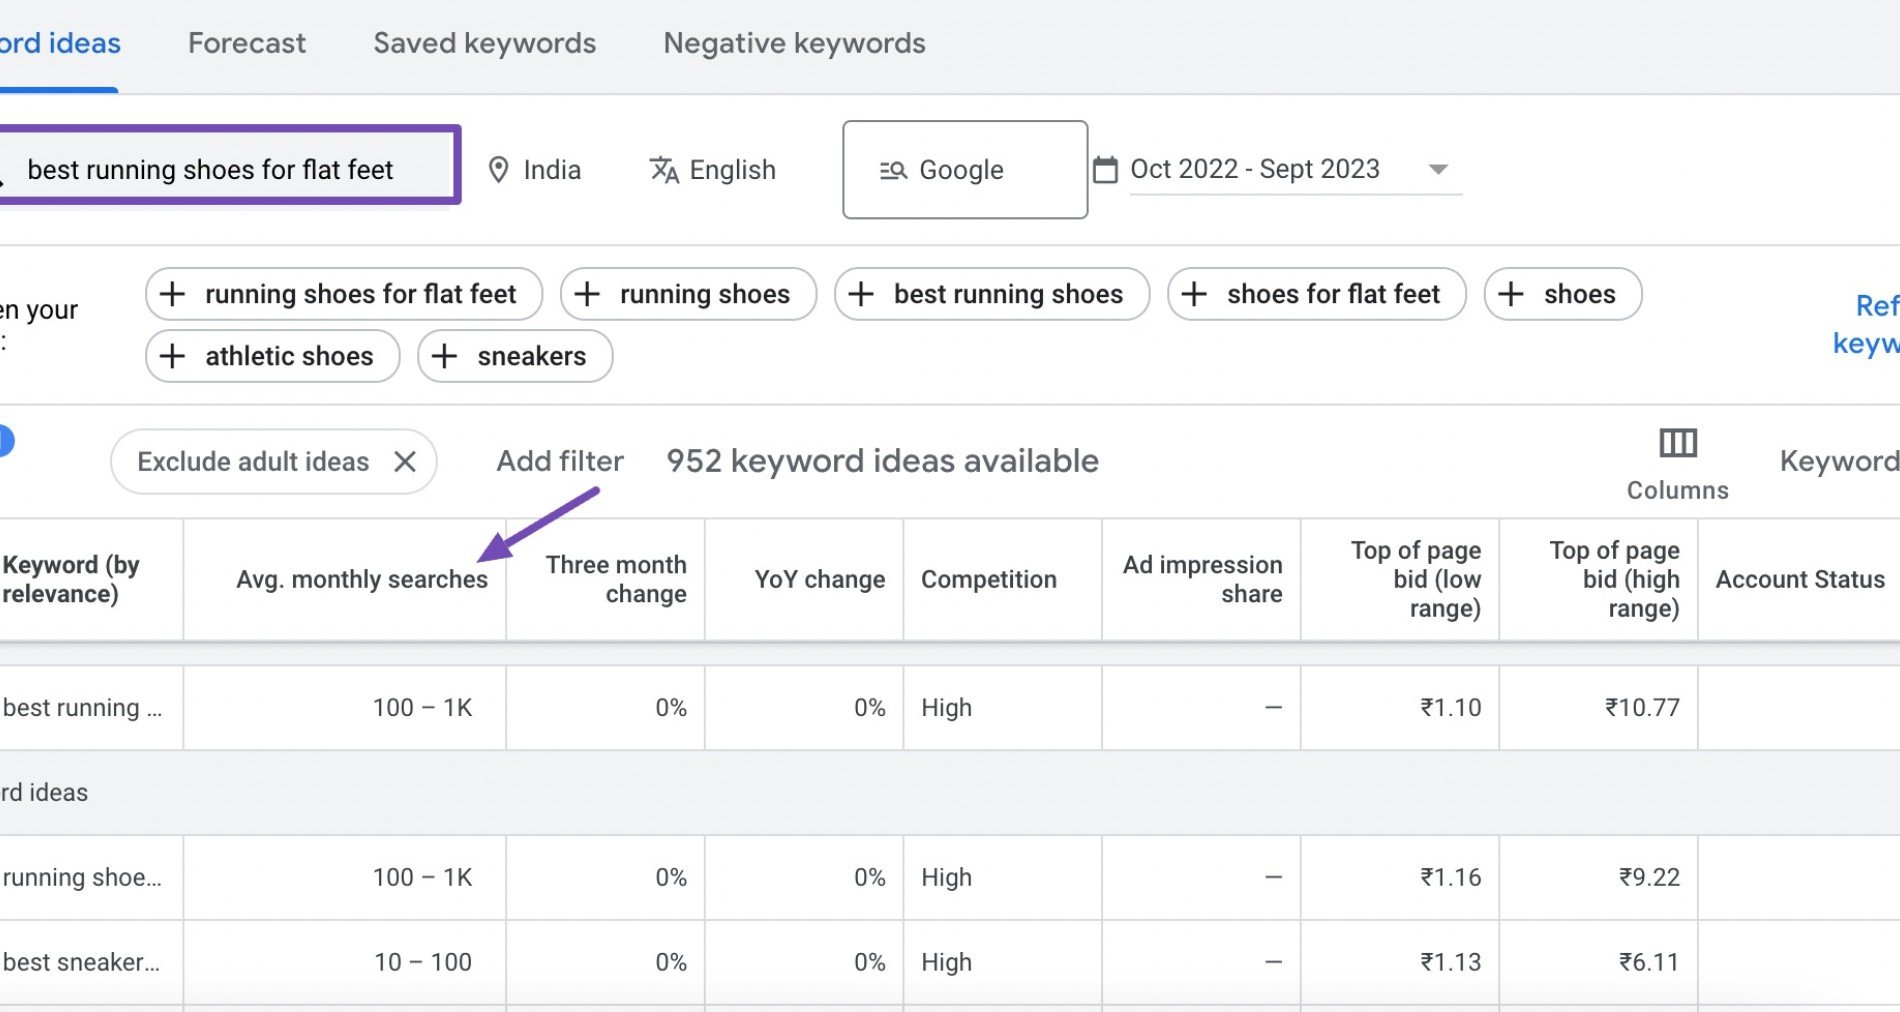Viewport: 1900px width, 1012px height.
Task: Click the ₹6.11 high range bid value
Action: click(x=1649, y=962)
